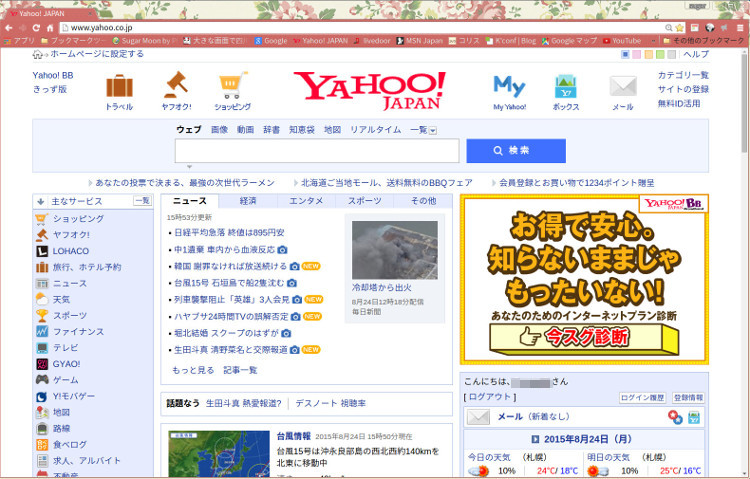Click the sidebar GYAO! icon

point(42,364)
